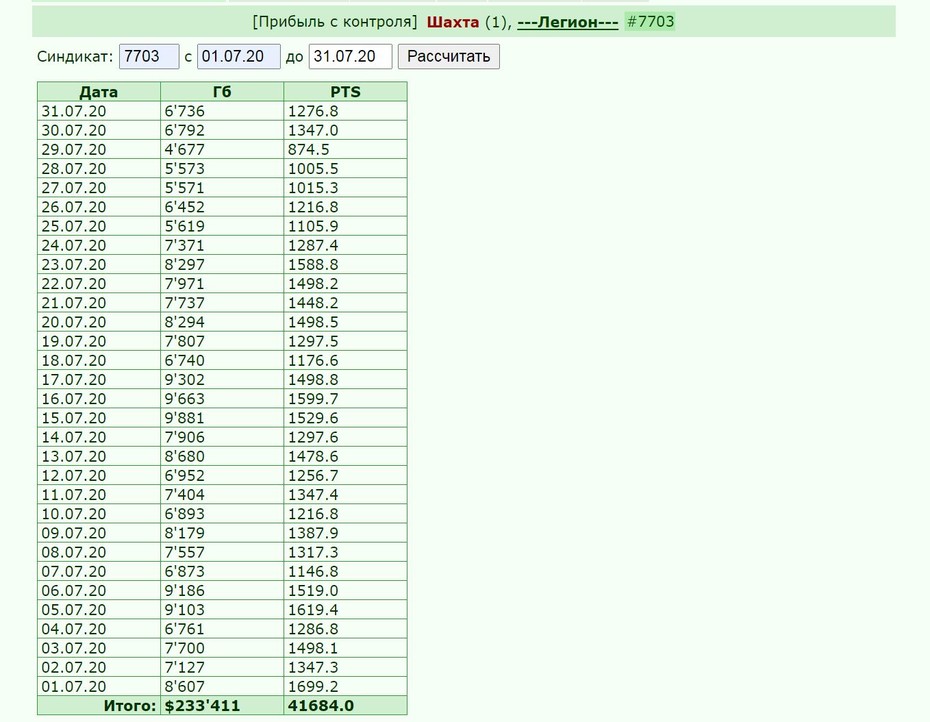930x722 pixels.
Task: Select date cell 13.07.20
Action: pyautogui.click(x=74, y=456)
